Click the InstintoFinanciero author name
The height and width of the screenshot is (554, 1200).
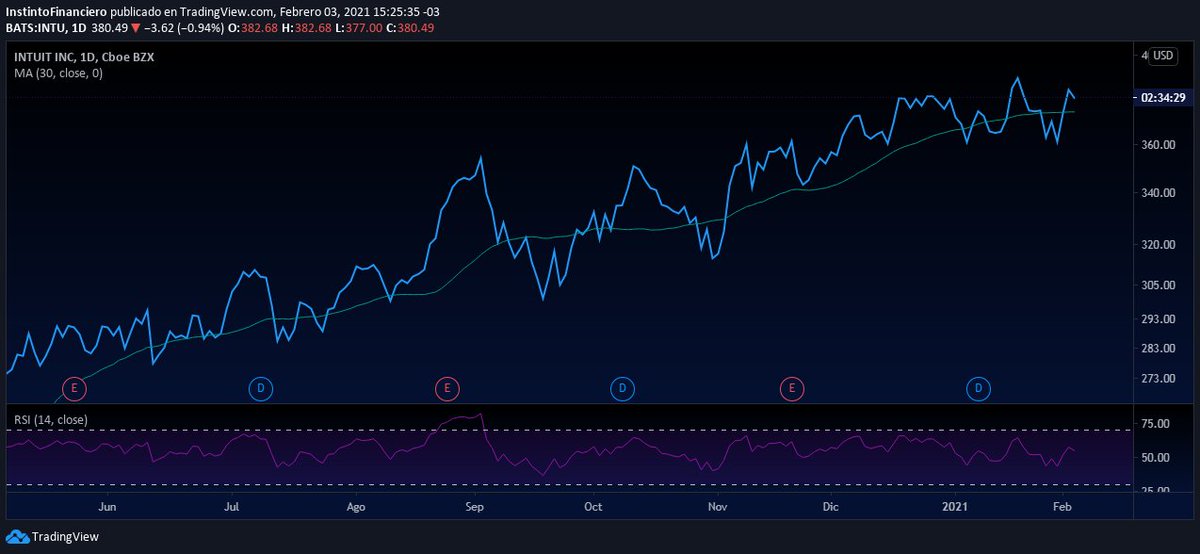pos(55,11)
